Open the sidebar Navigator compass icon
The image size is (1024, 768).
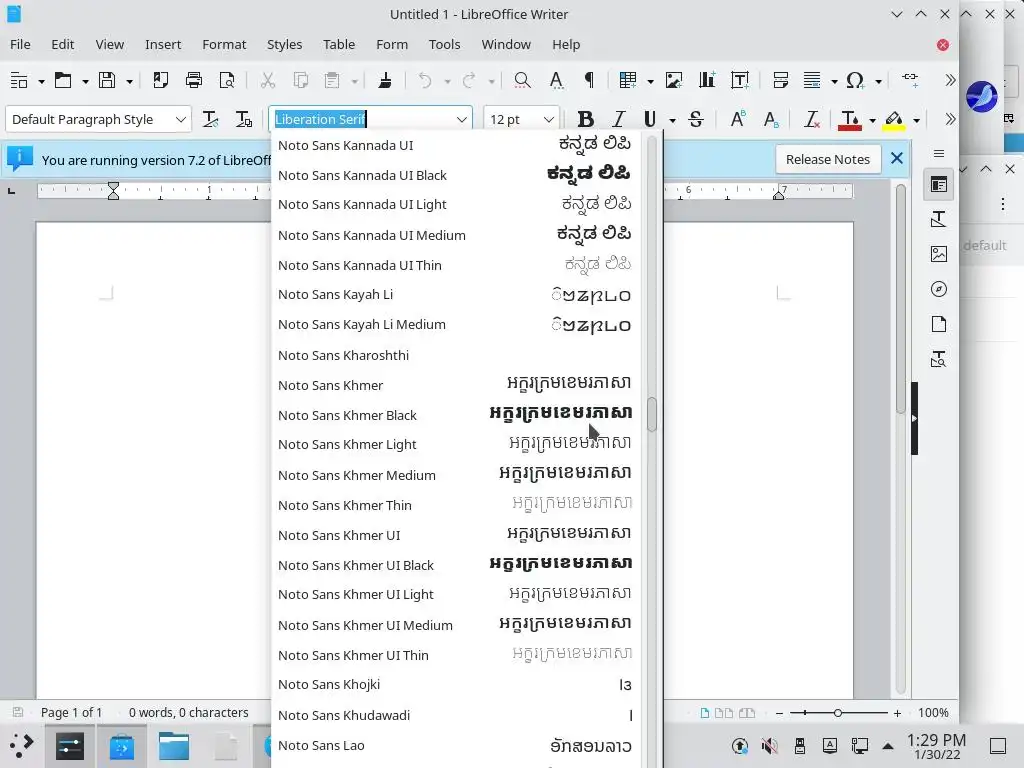coord(938,289)
